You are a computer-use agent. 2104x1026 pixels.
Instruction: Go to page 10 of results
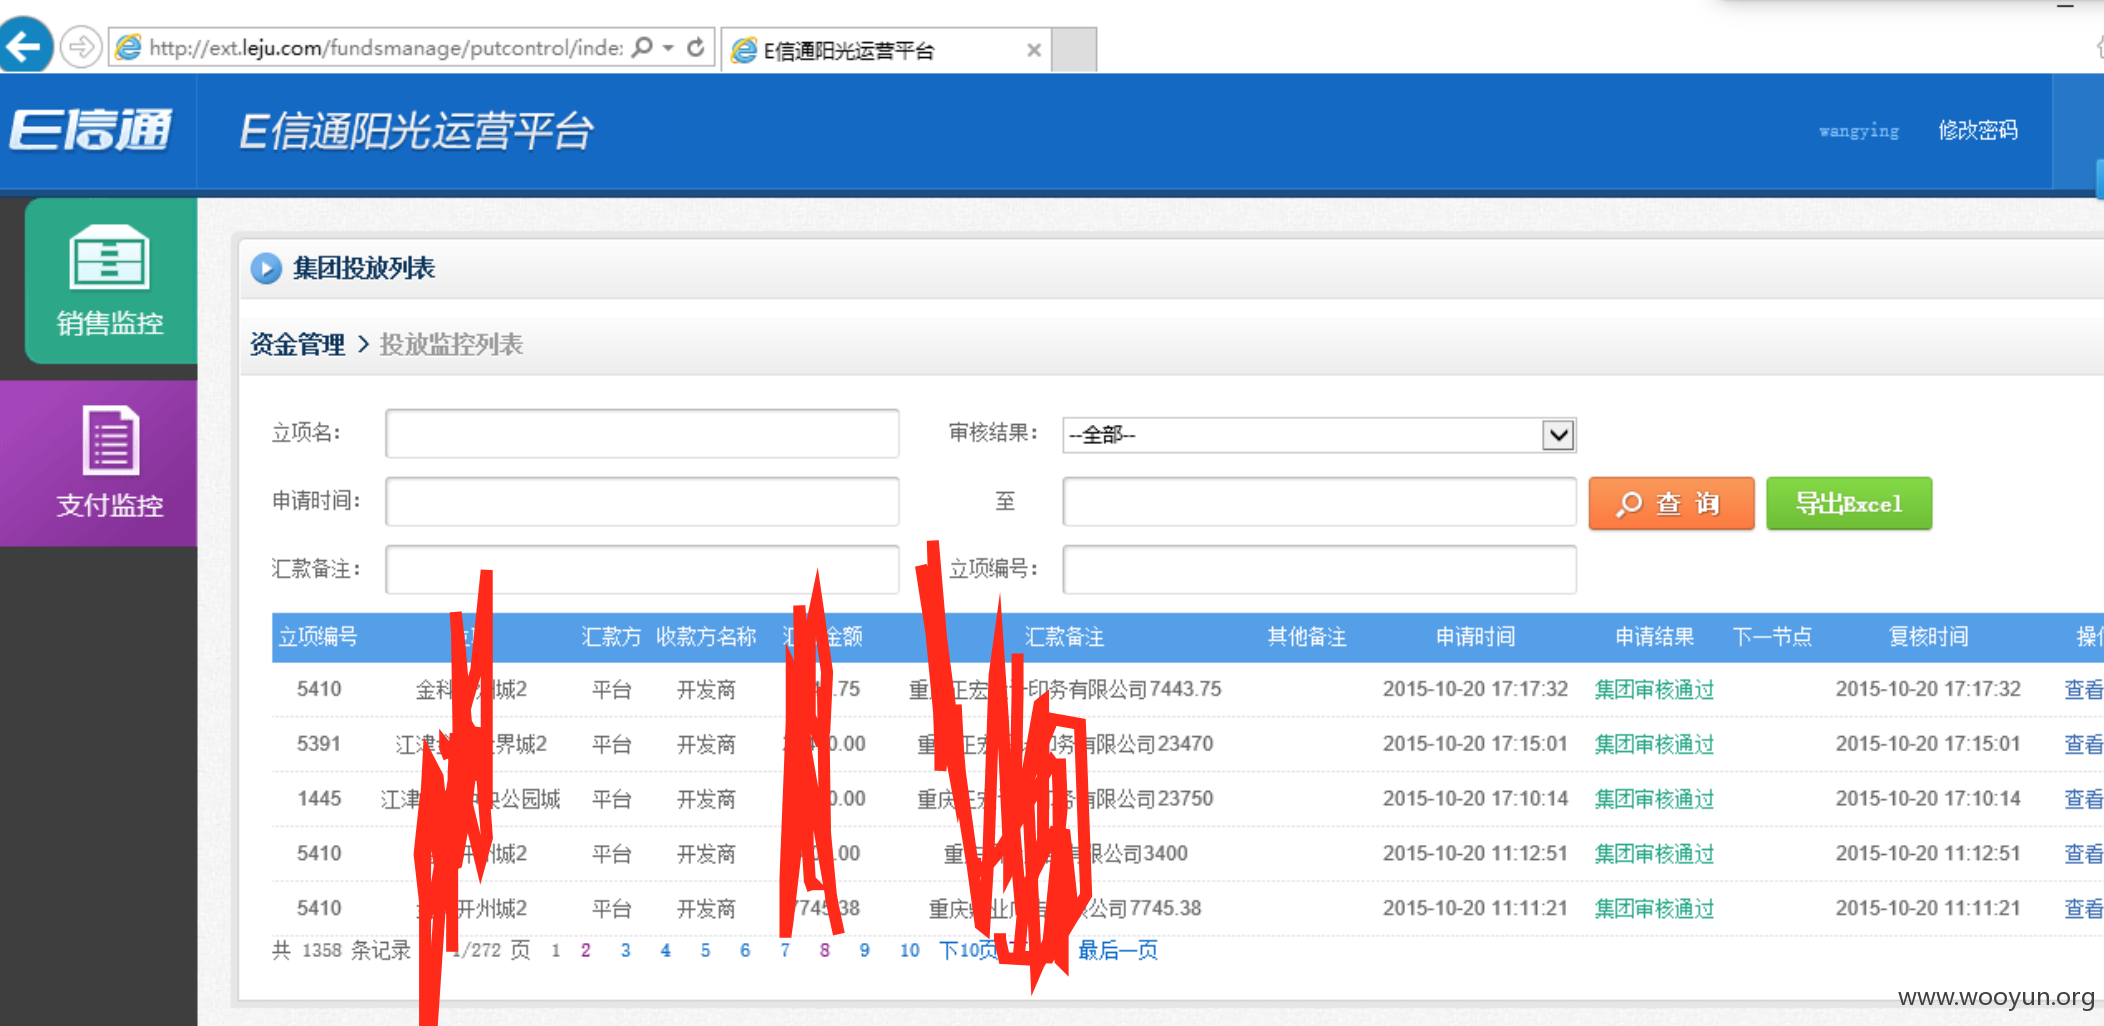[x=909, y=950]
